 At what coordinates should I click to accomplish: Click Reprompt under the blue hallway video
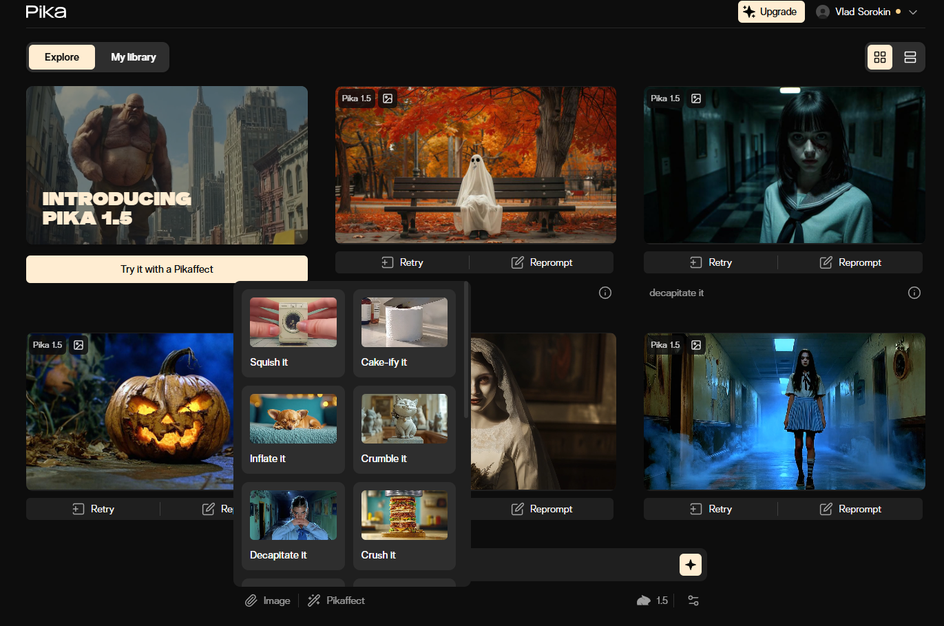pos(851,509)
